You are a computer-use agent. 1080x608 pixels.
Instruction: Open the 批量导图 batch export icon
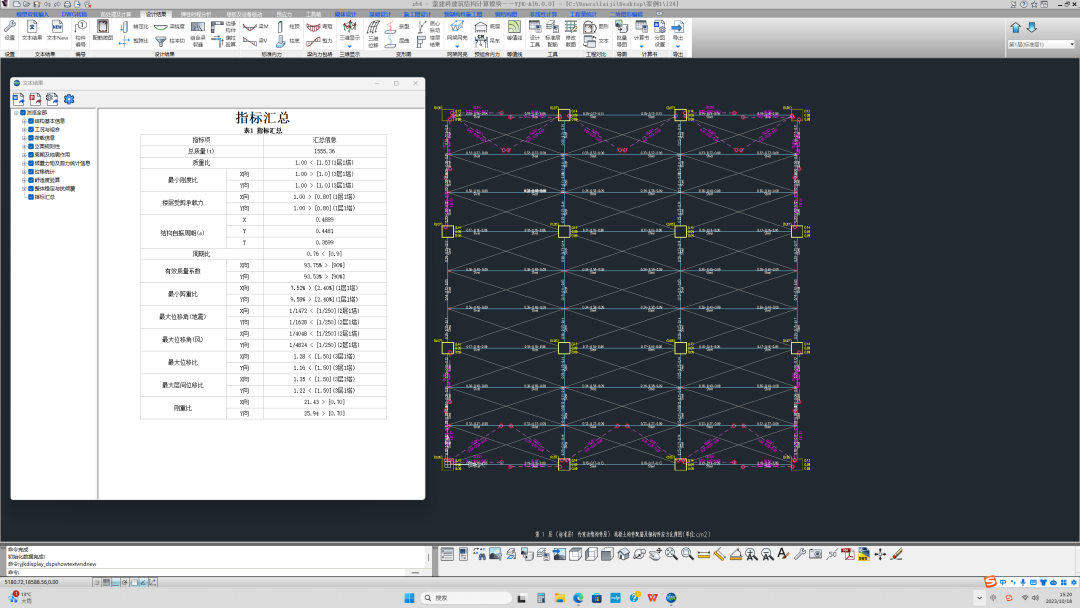[x=621, y=33]
